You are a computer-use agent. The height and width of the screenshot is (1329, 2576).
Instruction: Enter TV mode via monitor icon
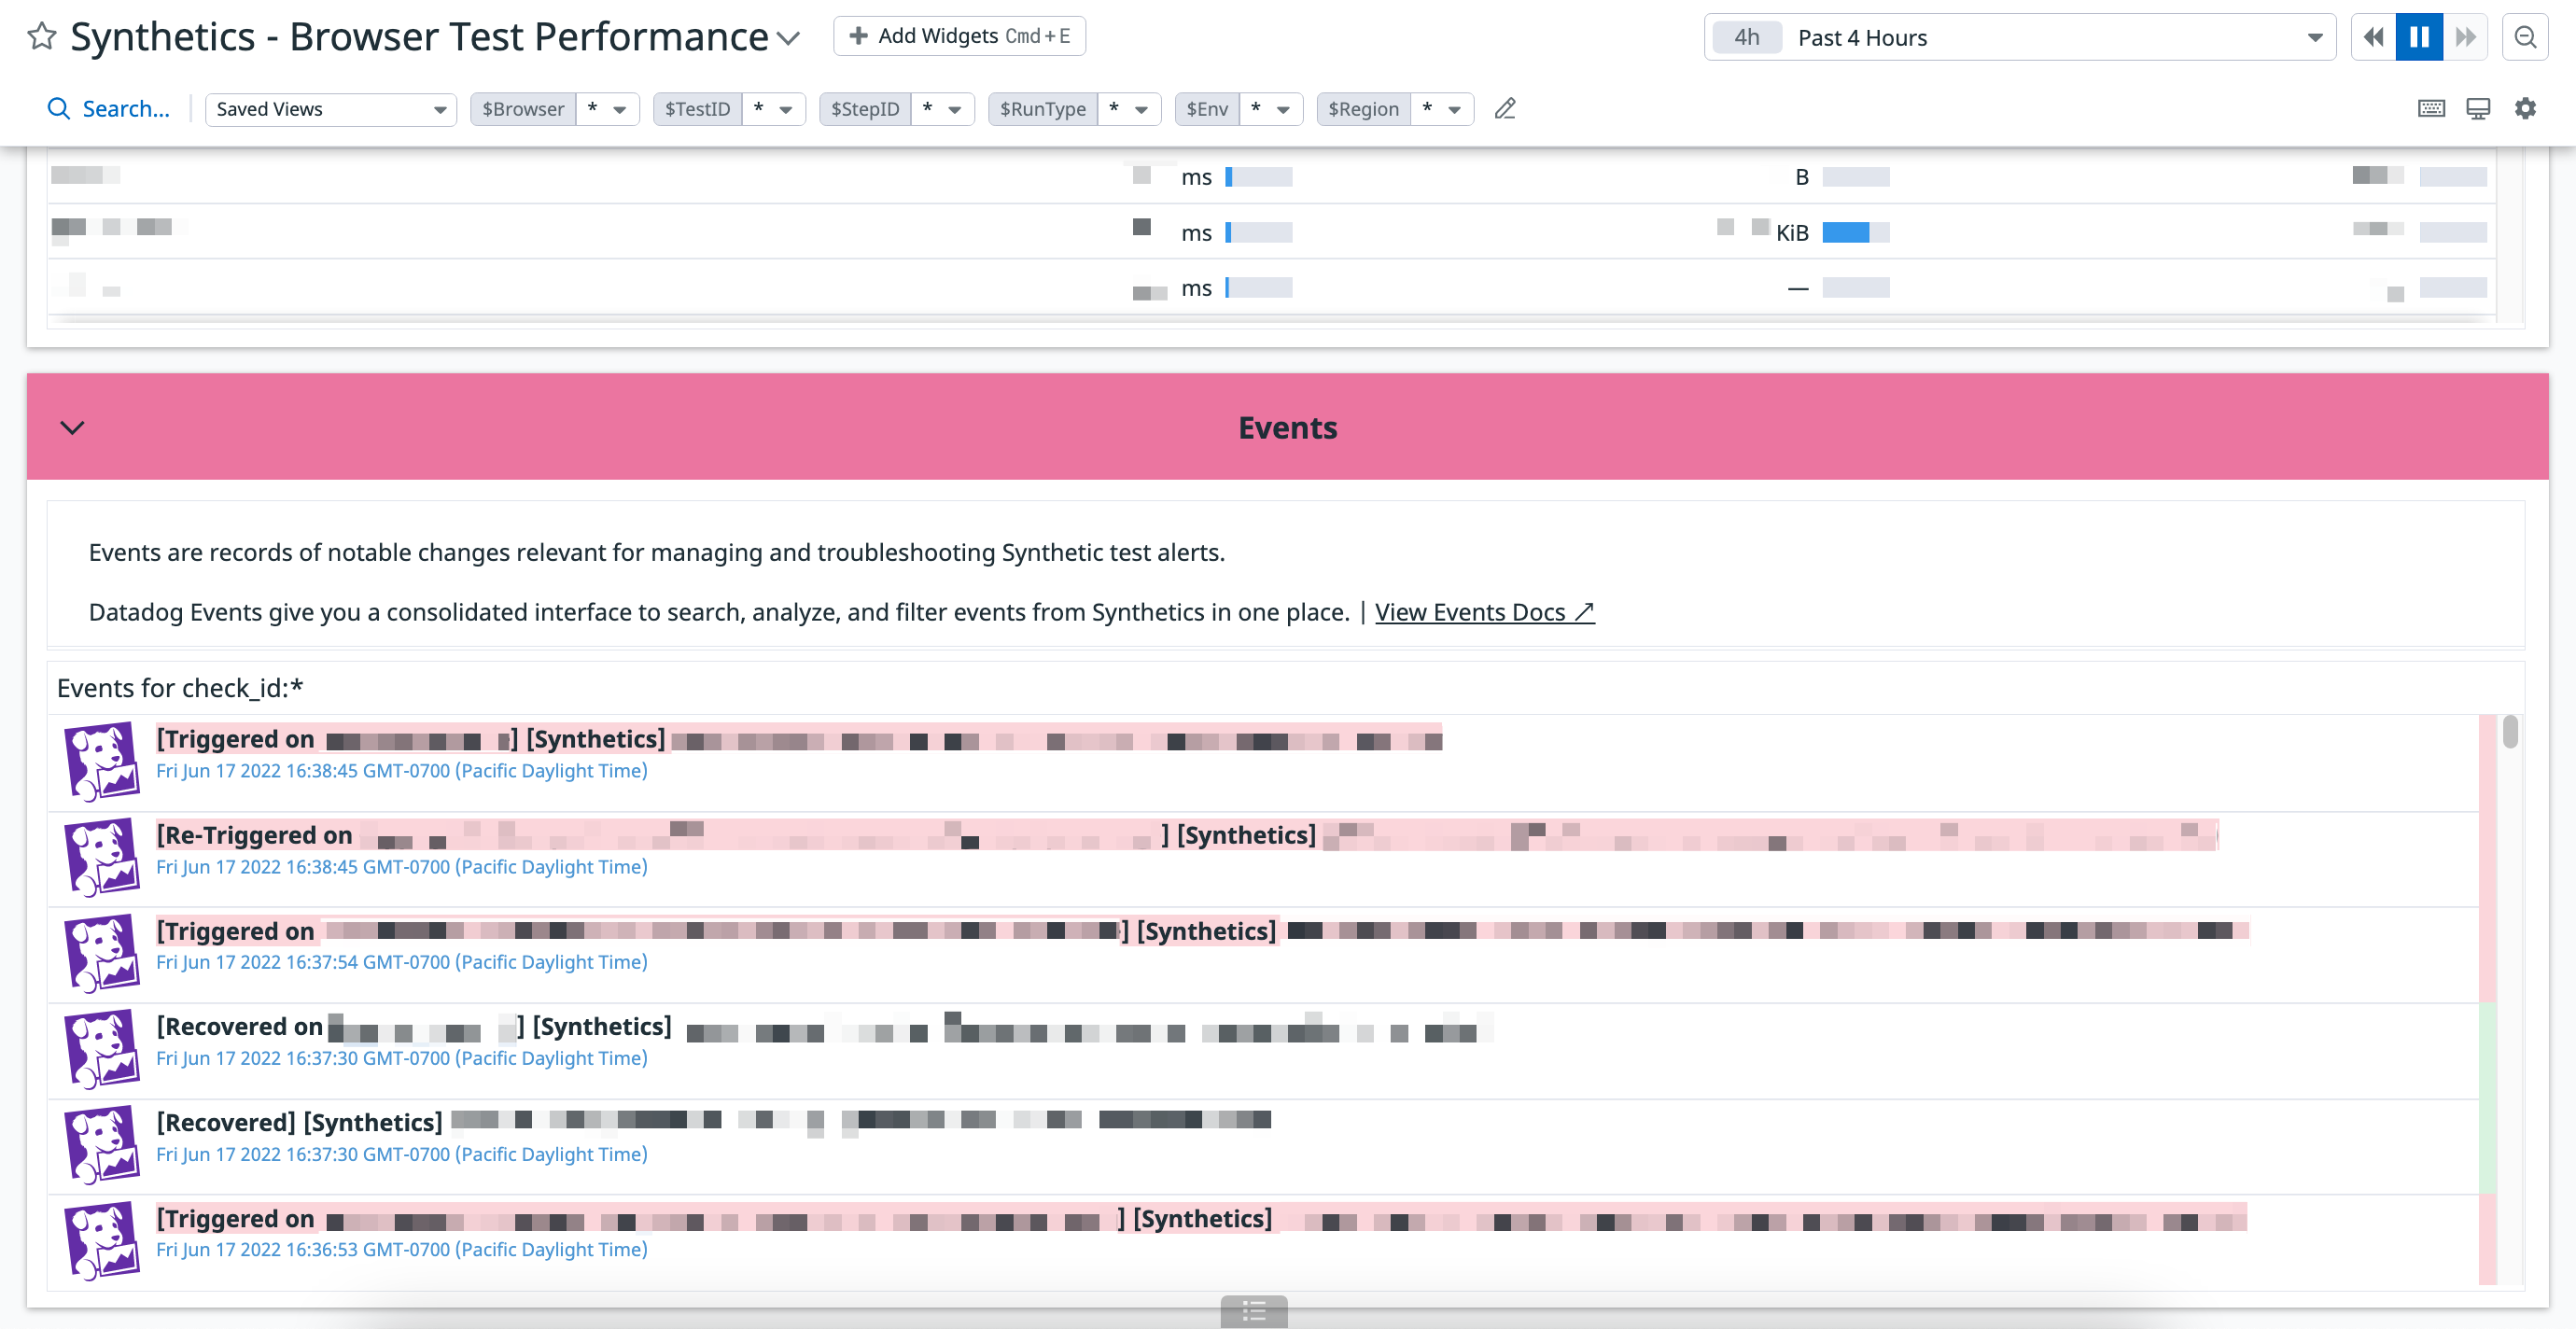(x=2478, y=108)
